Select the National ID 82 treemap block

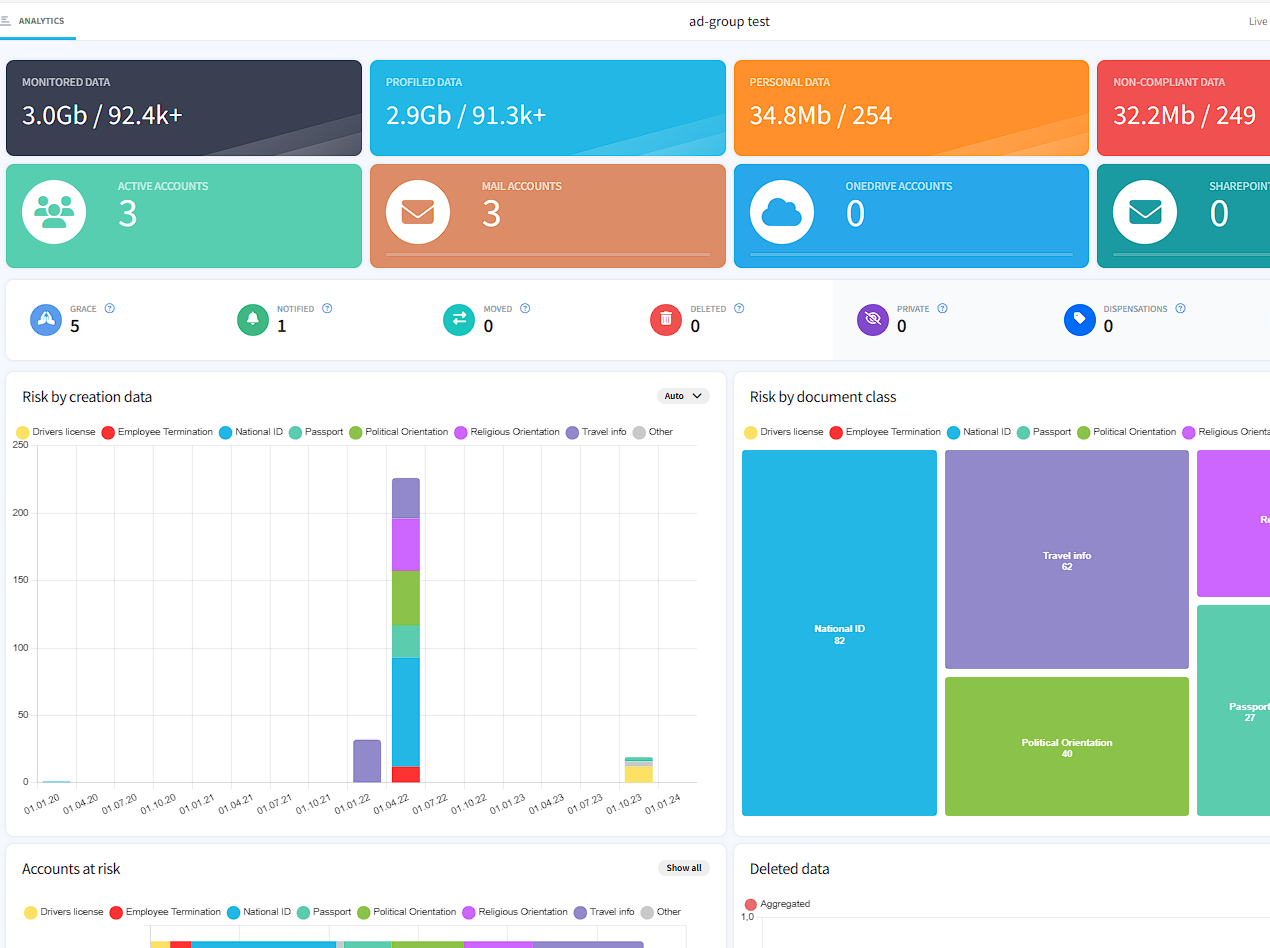tap(839, 633)
